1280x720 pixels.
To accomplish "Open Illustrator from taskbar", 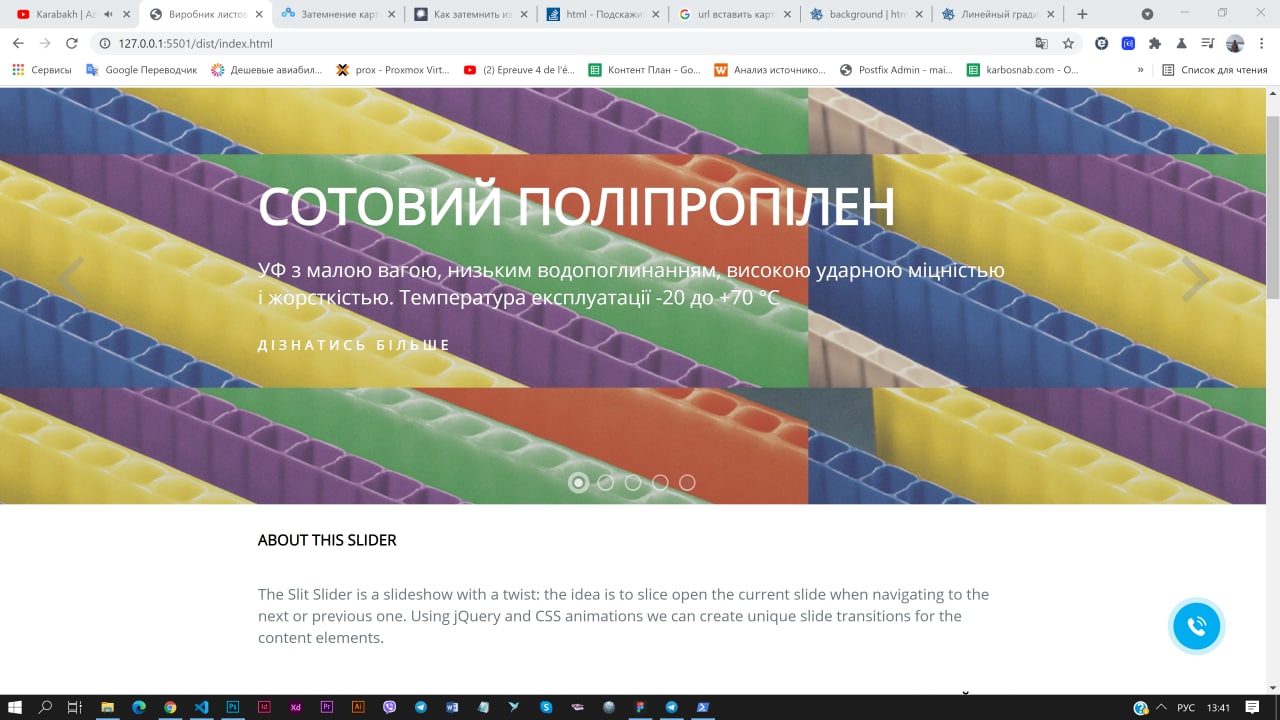I will point(358,707).
